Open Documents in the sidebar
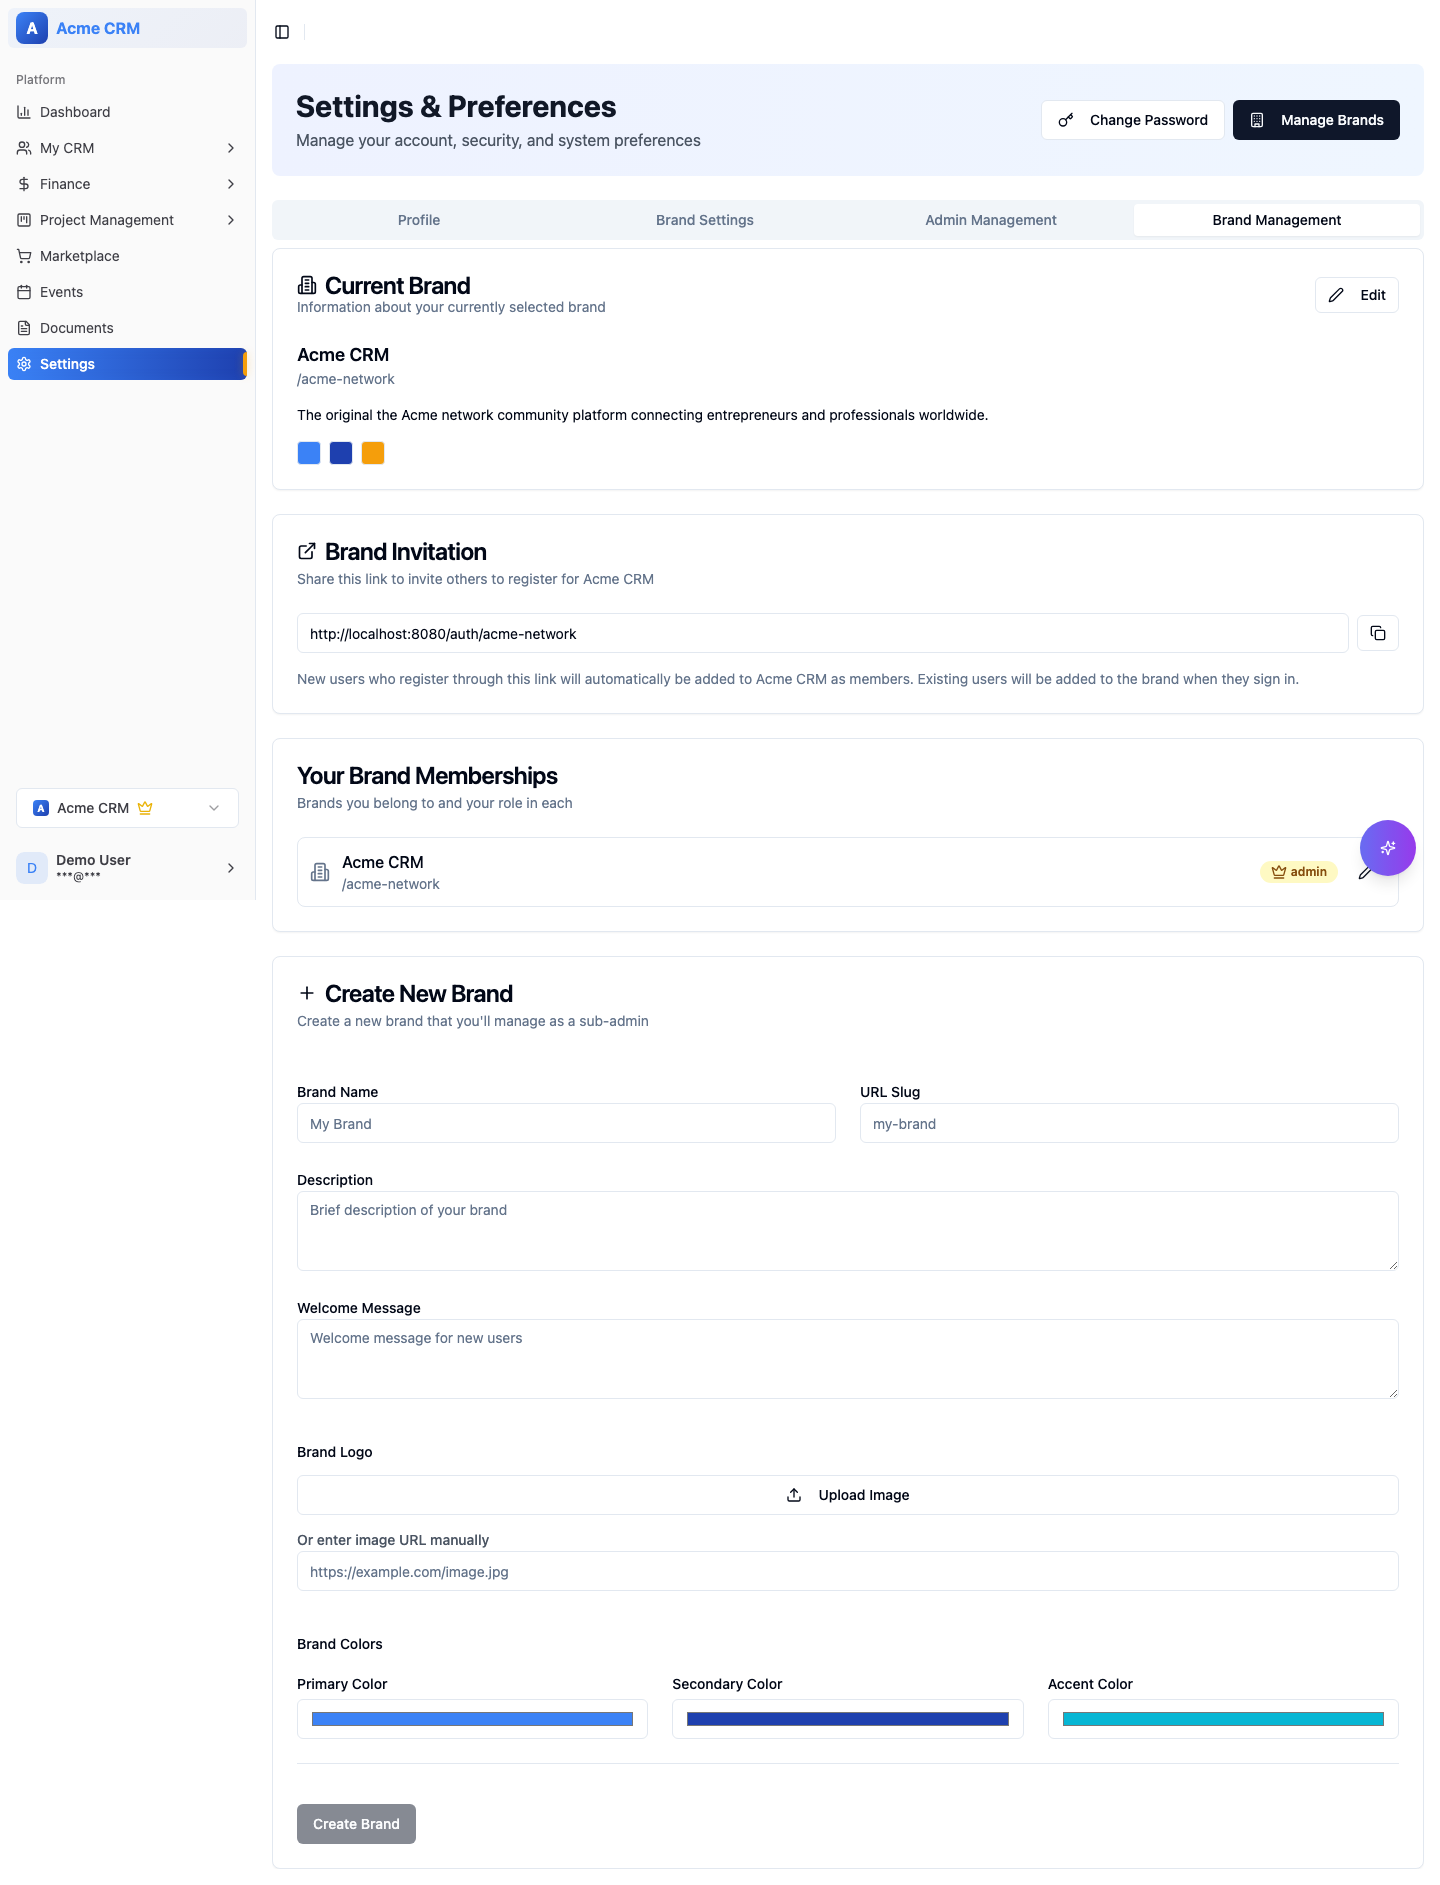 pyautogui.click(x=127, y=328)
